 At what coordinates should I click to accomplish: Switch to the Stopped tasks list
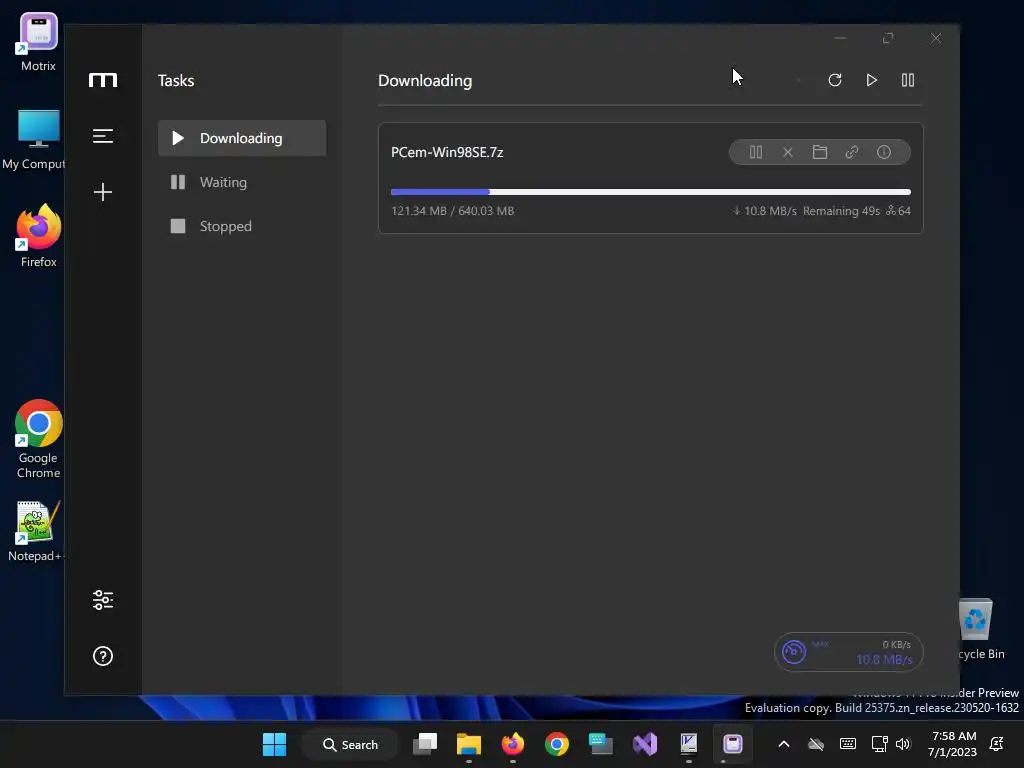tap(242, 226)
